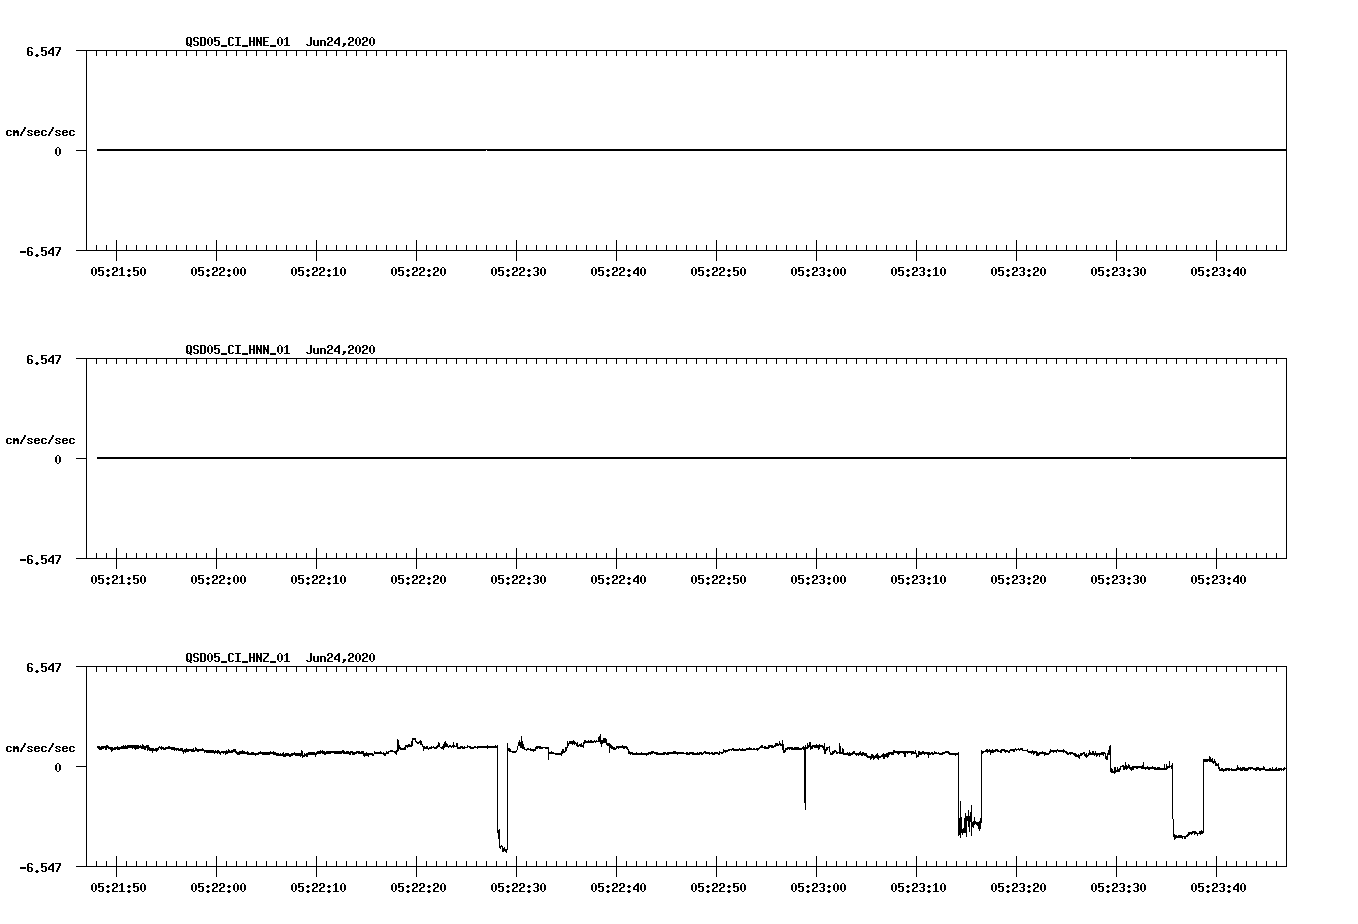Image resolution: width=1358 pixels, height=924 pixels.
Task: Pick the 05:22:40 time label under HNE plot
Action: pyautogui.click(x=618, y=271)
